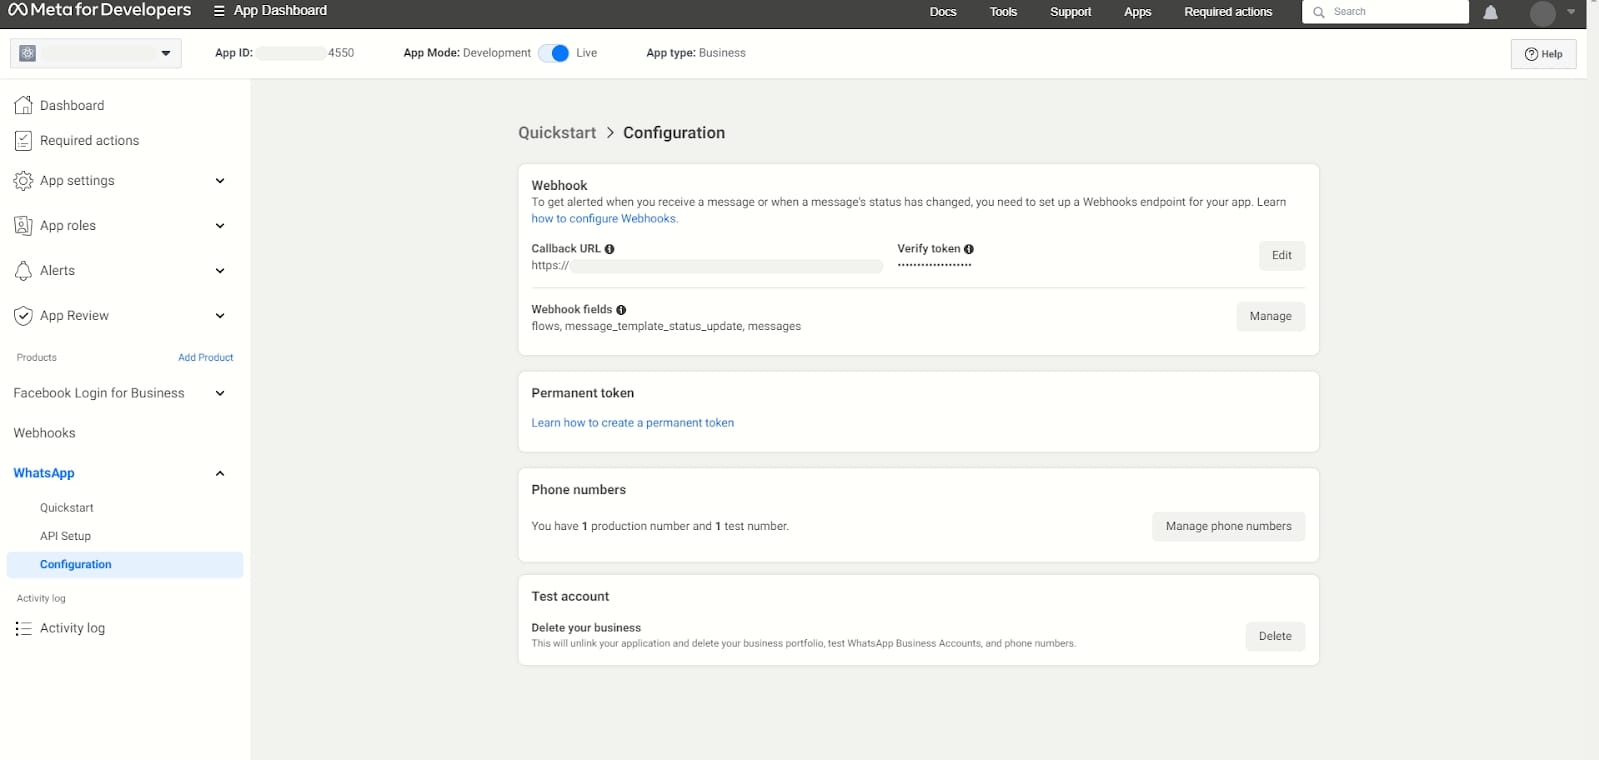Click Delete your business button
The image size is (1599, 760).
click(1275, 637)
